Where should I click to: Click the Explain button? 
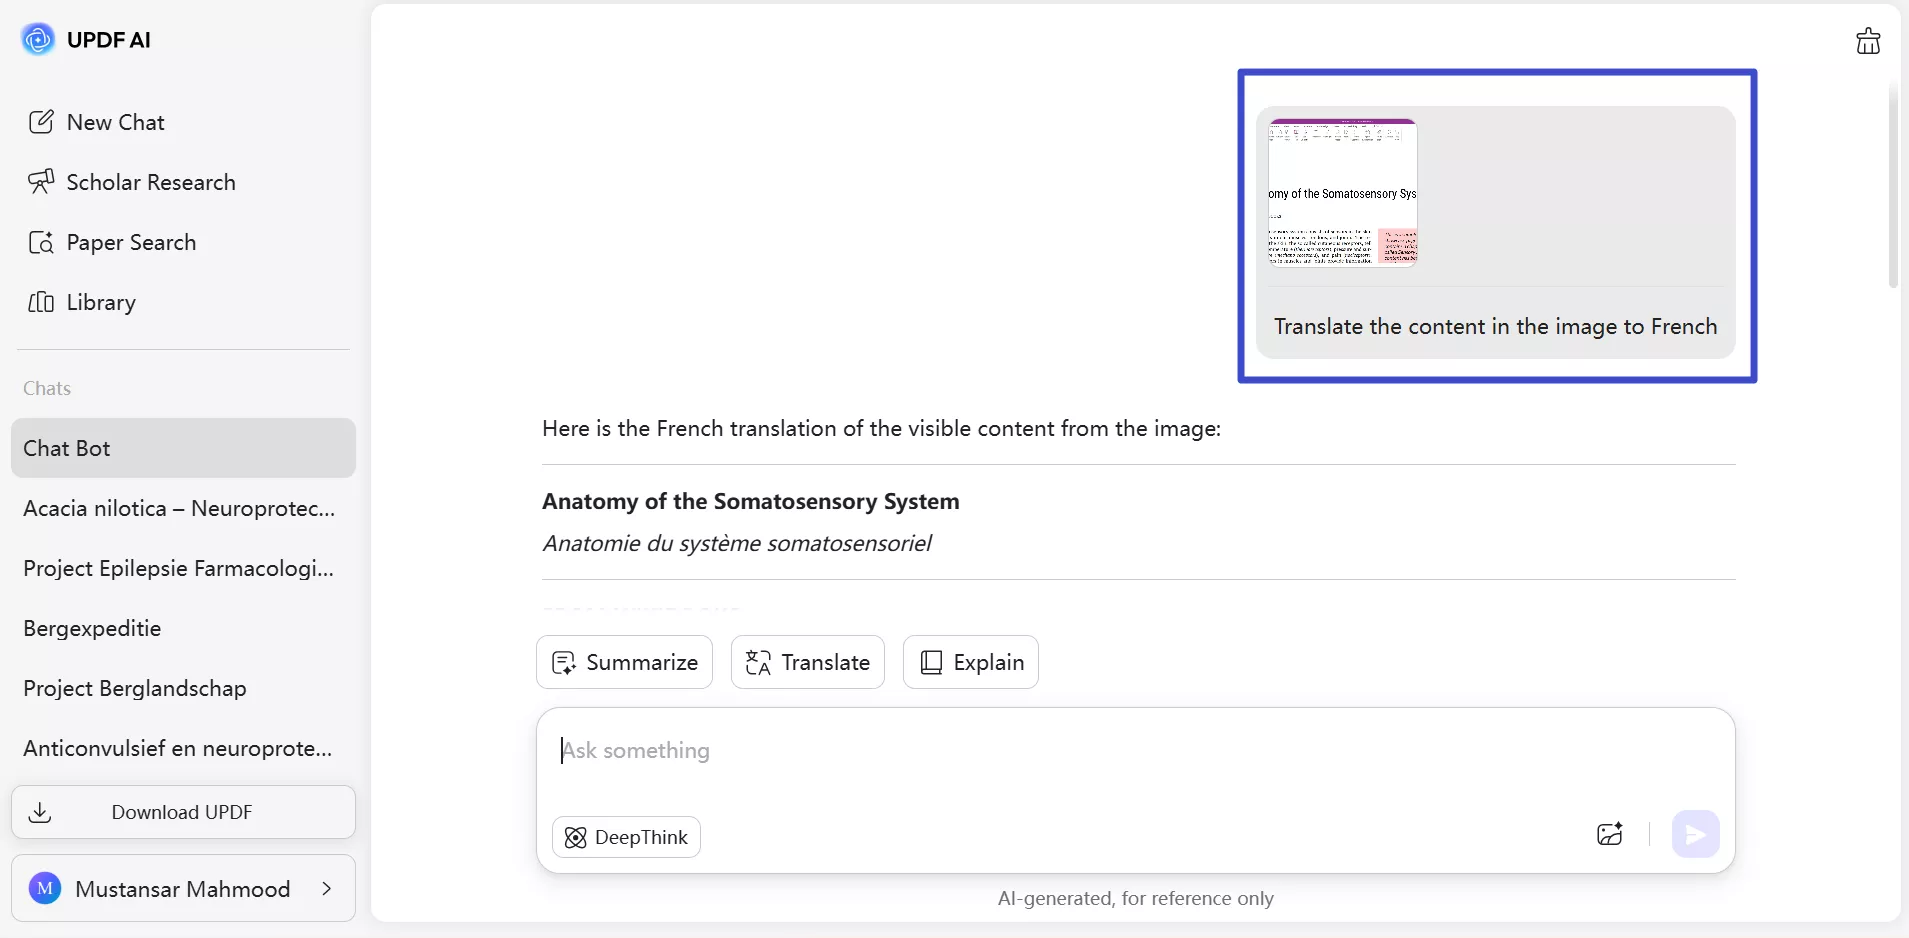tap(971, 662)
